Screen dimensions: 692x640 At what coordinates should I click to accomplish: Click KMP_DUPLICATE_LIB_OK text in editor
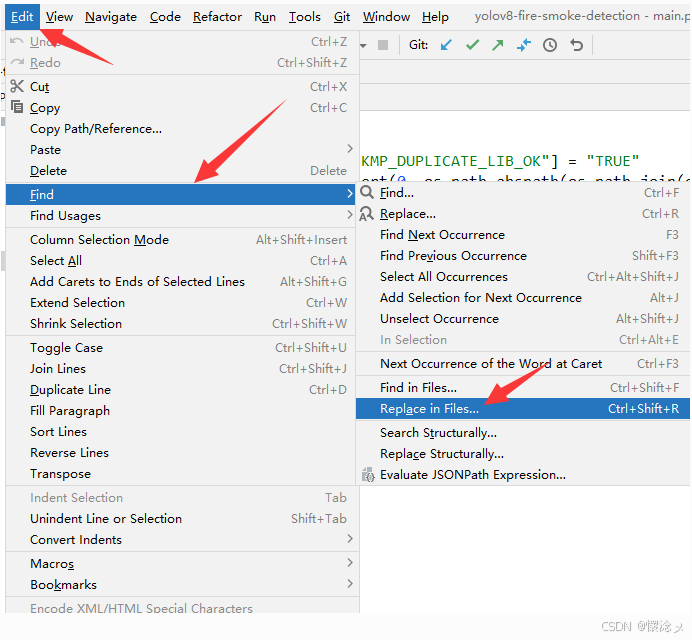(x=451, y=161)
